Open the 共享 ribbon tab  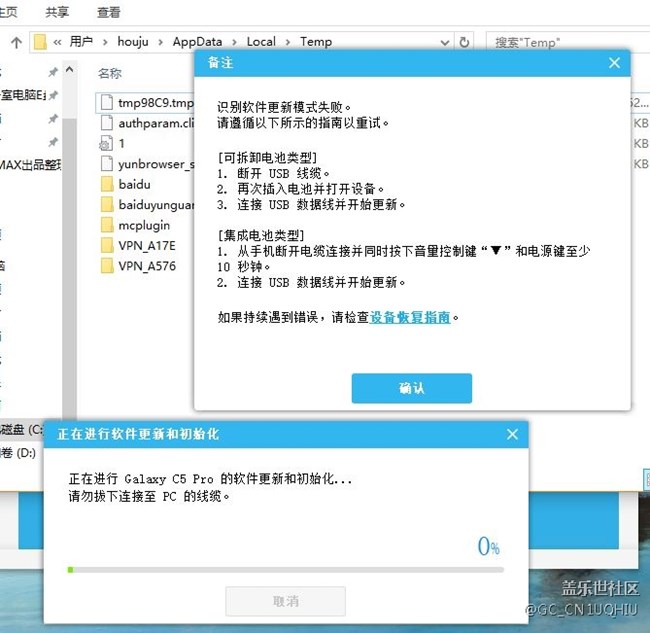click(x=57, y=12)
